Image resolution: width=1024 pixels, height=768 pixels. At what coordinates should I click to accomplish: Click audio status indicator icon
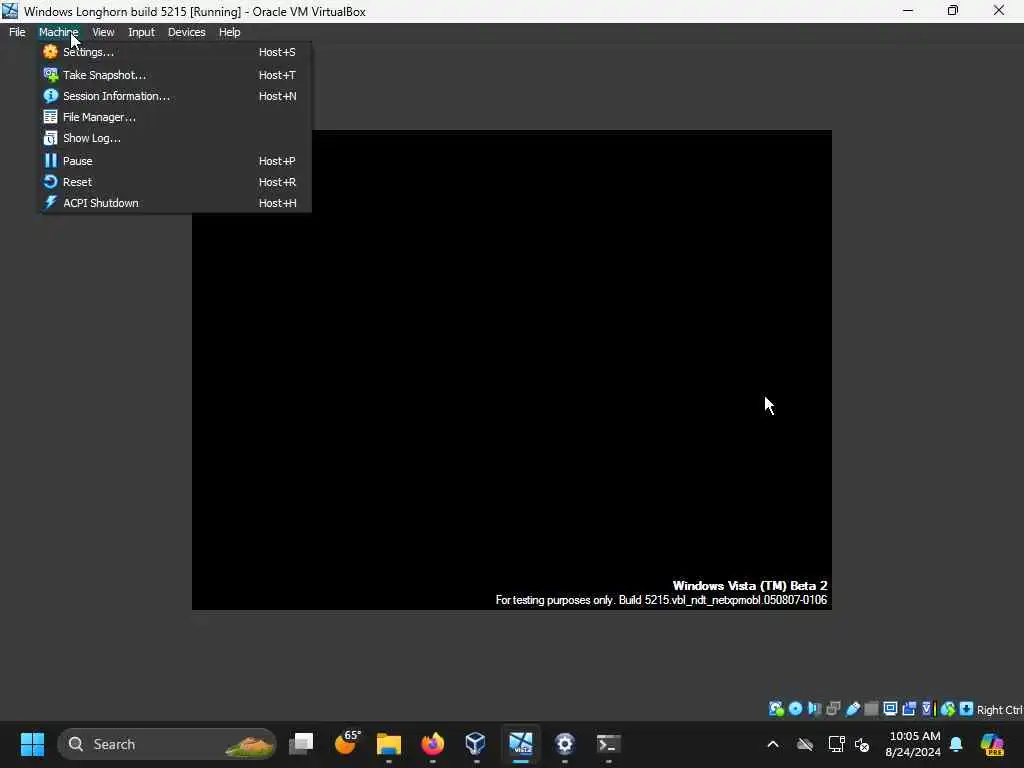(814, 709)
